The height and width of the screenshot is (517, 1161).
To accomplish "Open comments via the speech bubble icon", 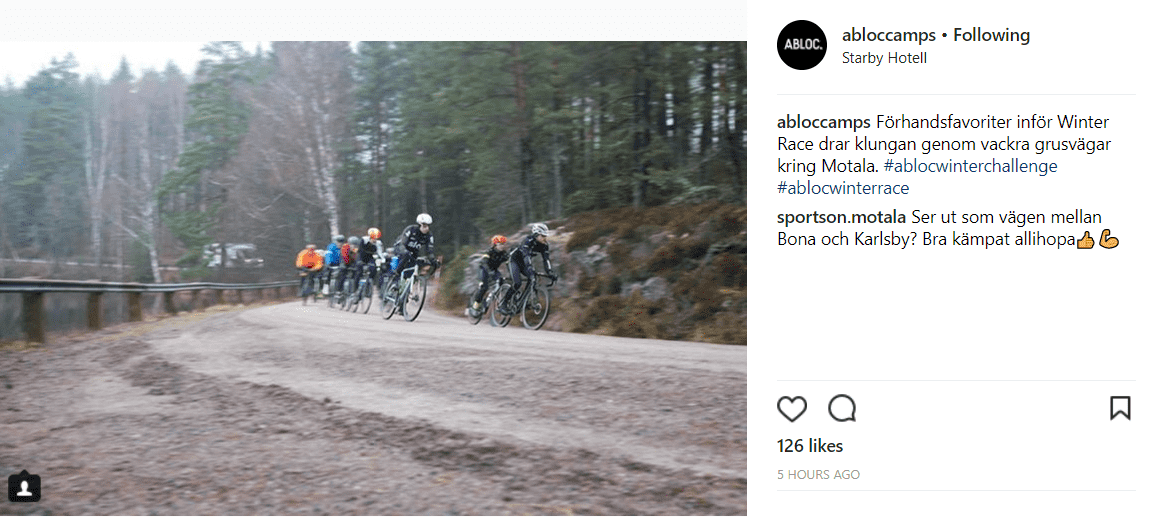I will [x=842, y=407].
